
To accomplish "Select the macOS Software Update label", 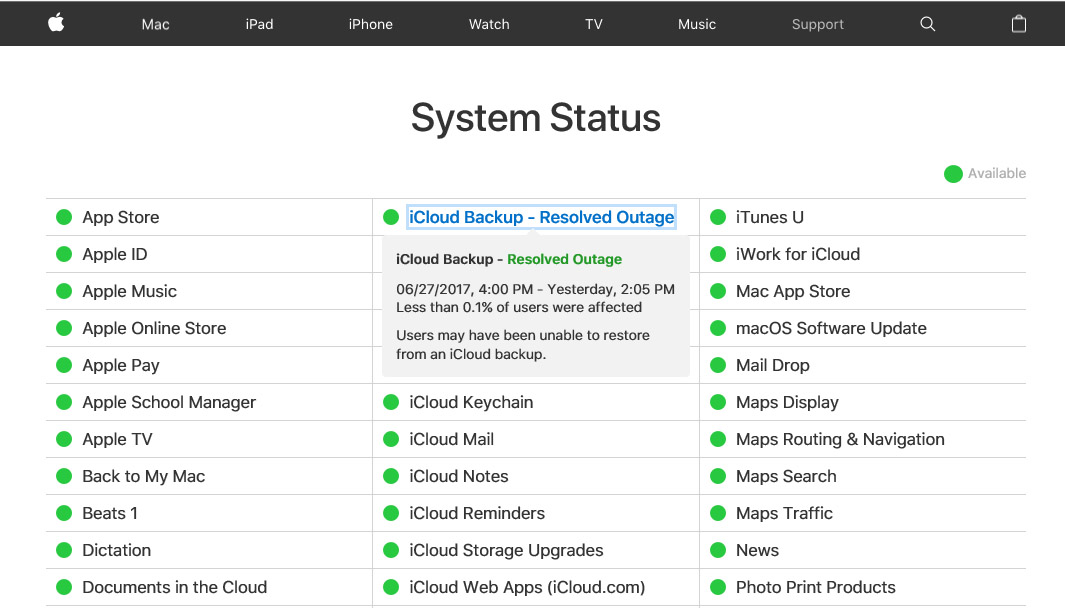I will (831, 328).
